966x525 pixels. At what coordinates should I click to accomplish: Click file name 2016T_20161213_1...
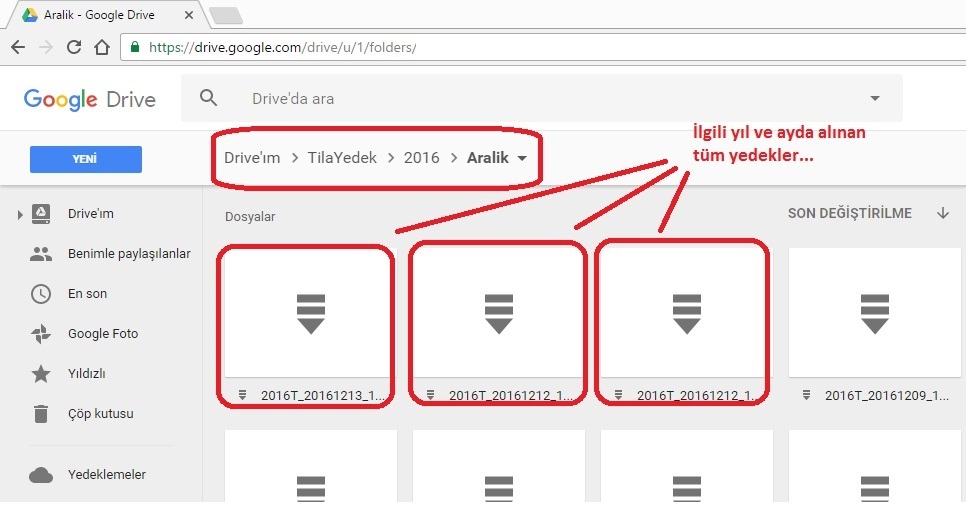point(323,396)
